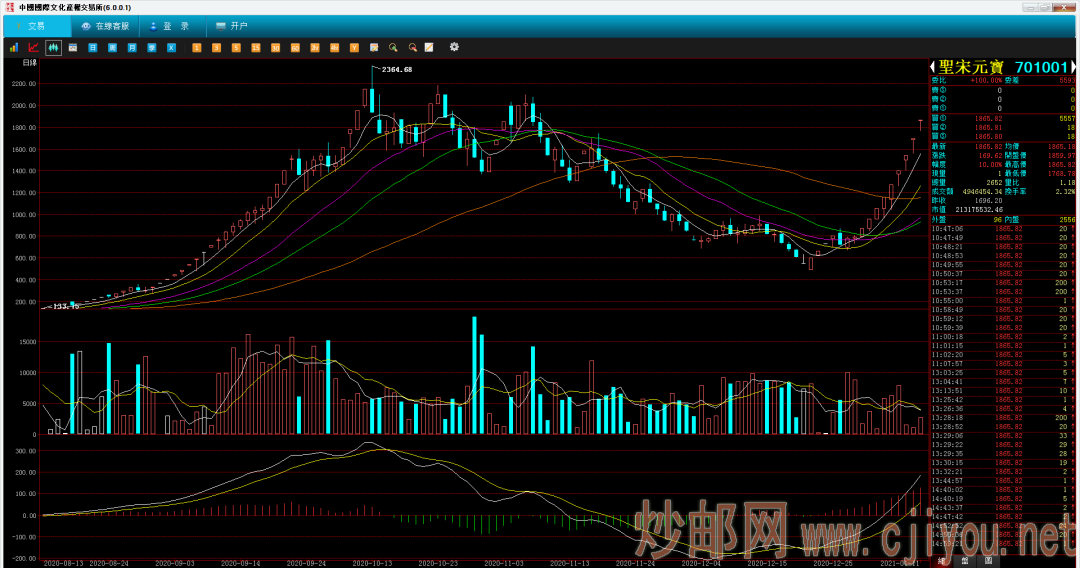Go to previous symbol with left arrow
This screenshot has height=568, width=1080.
coord(933,67)
